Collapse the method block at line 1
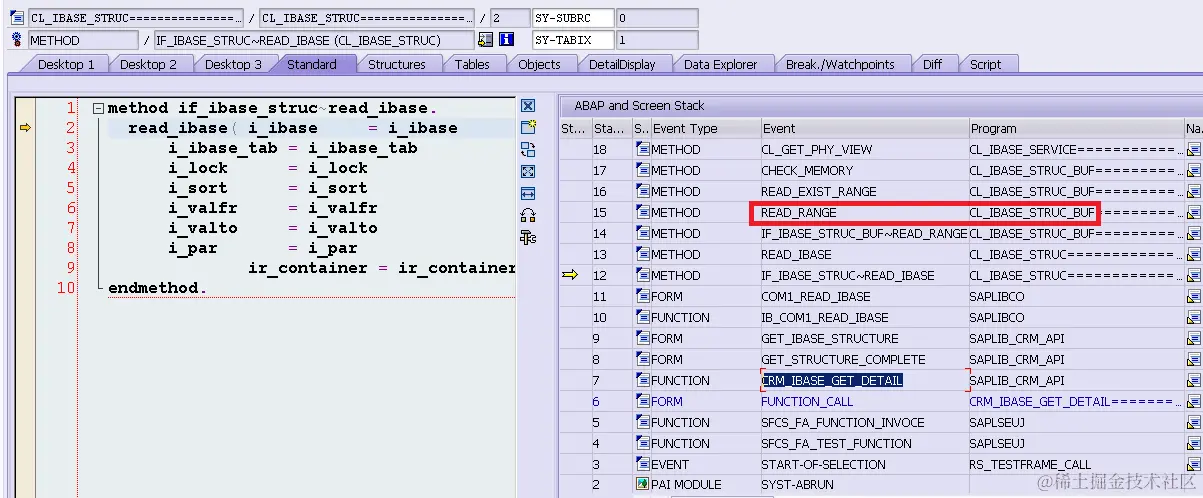This screenshot has height=498, width=1203. 98,108
